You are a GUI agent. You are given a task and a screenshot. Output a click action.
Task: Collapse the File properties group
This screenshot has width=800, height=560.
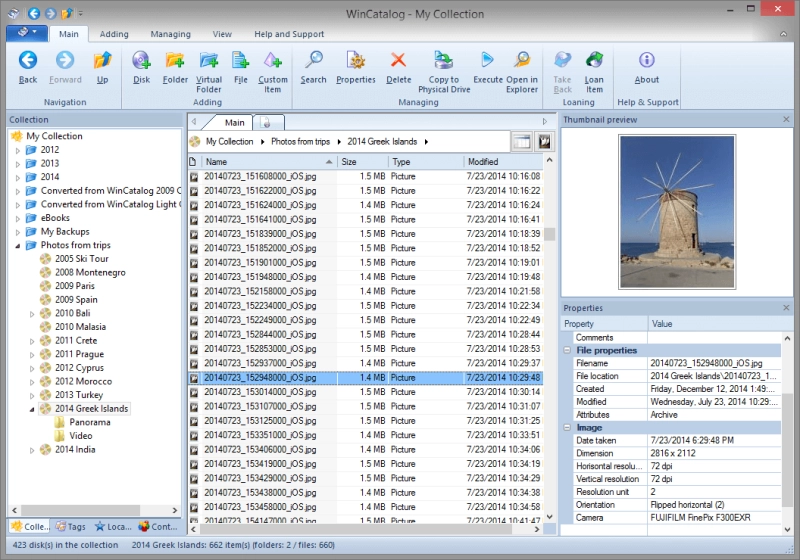coord(567,350)
